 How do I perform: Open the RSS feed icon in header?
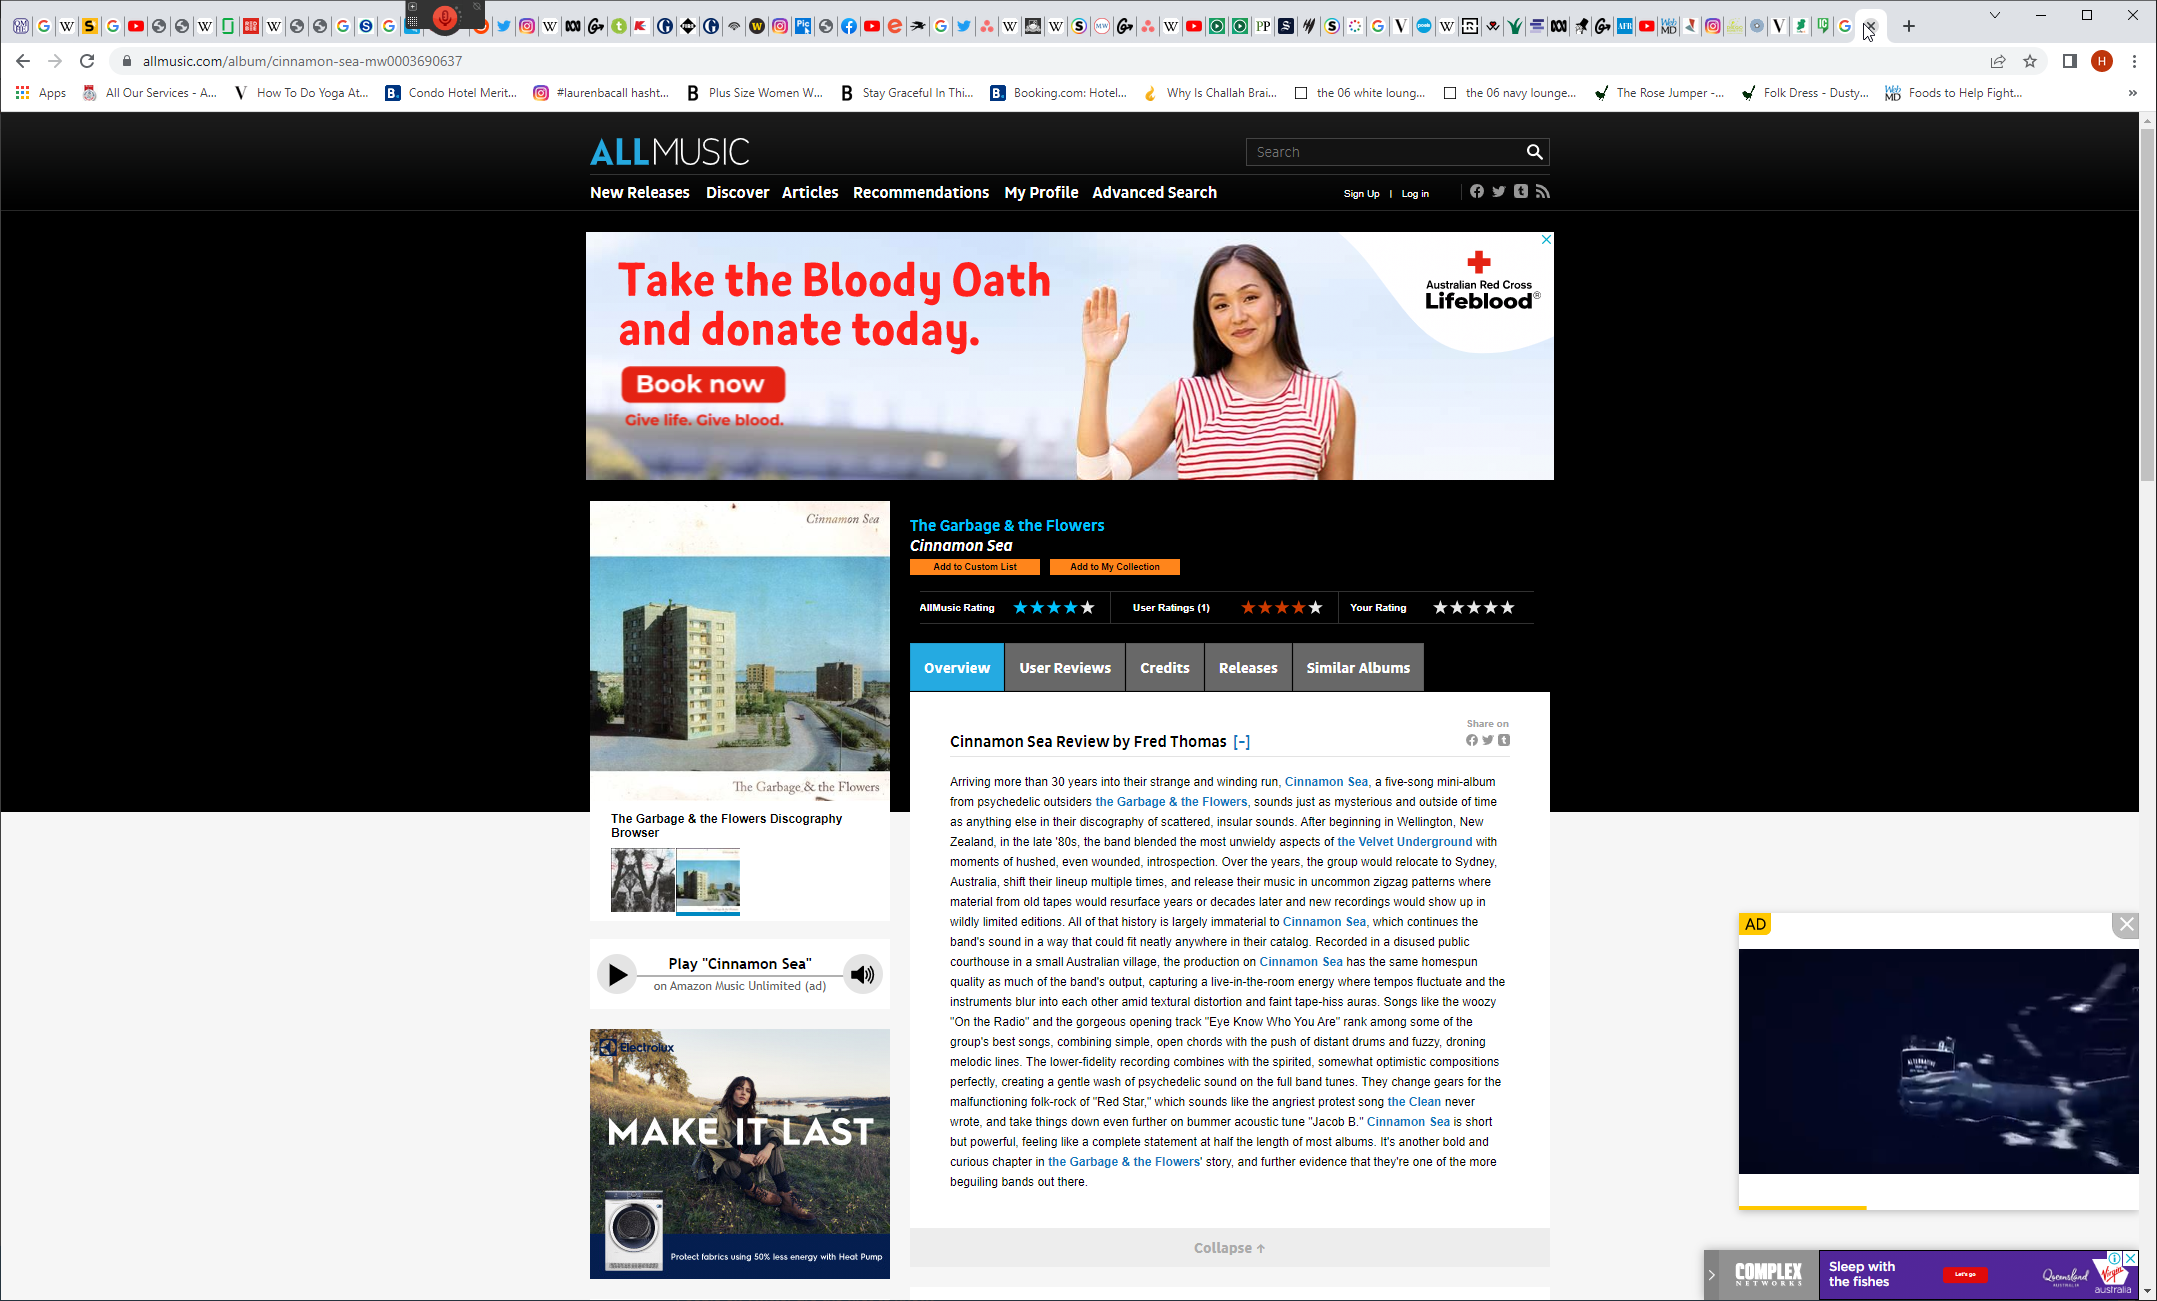(1543, 191)
